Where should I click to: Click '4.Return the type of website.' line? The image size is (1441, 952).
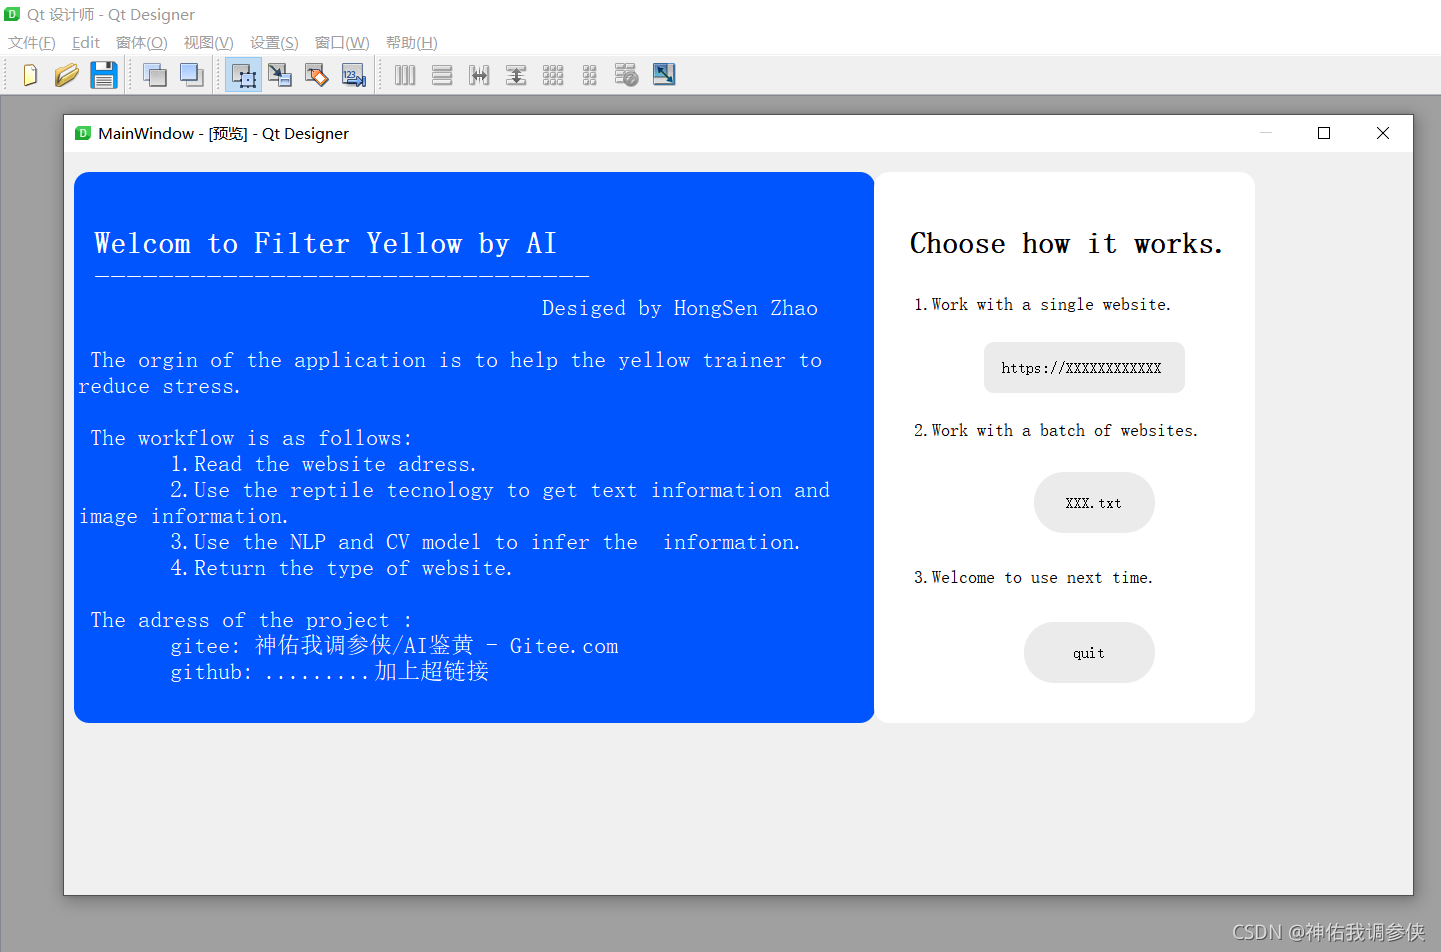[341, 568]
